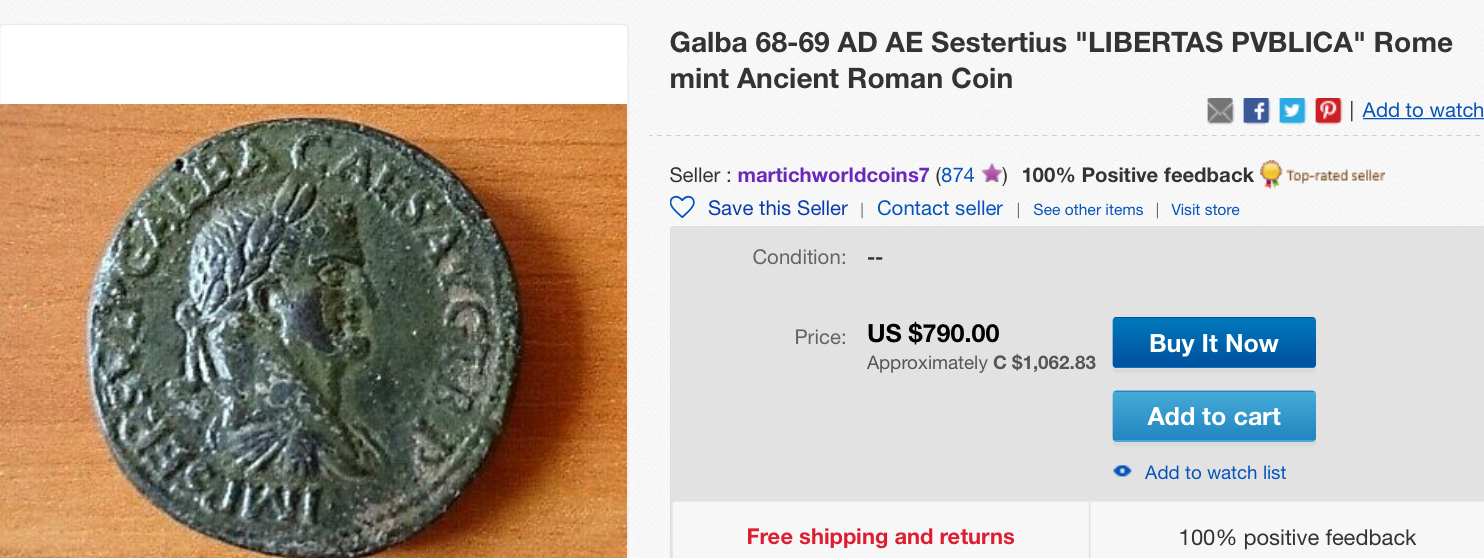Open See other items link
The width and height of the screenshot is (1484, 558).
(x=1087, y=209)
